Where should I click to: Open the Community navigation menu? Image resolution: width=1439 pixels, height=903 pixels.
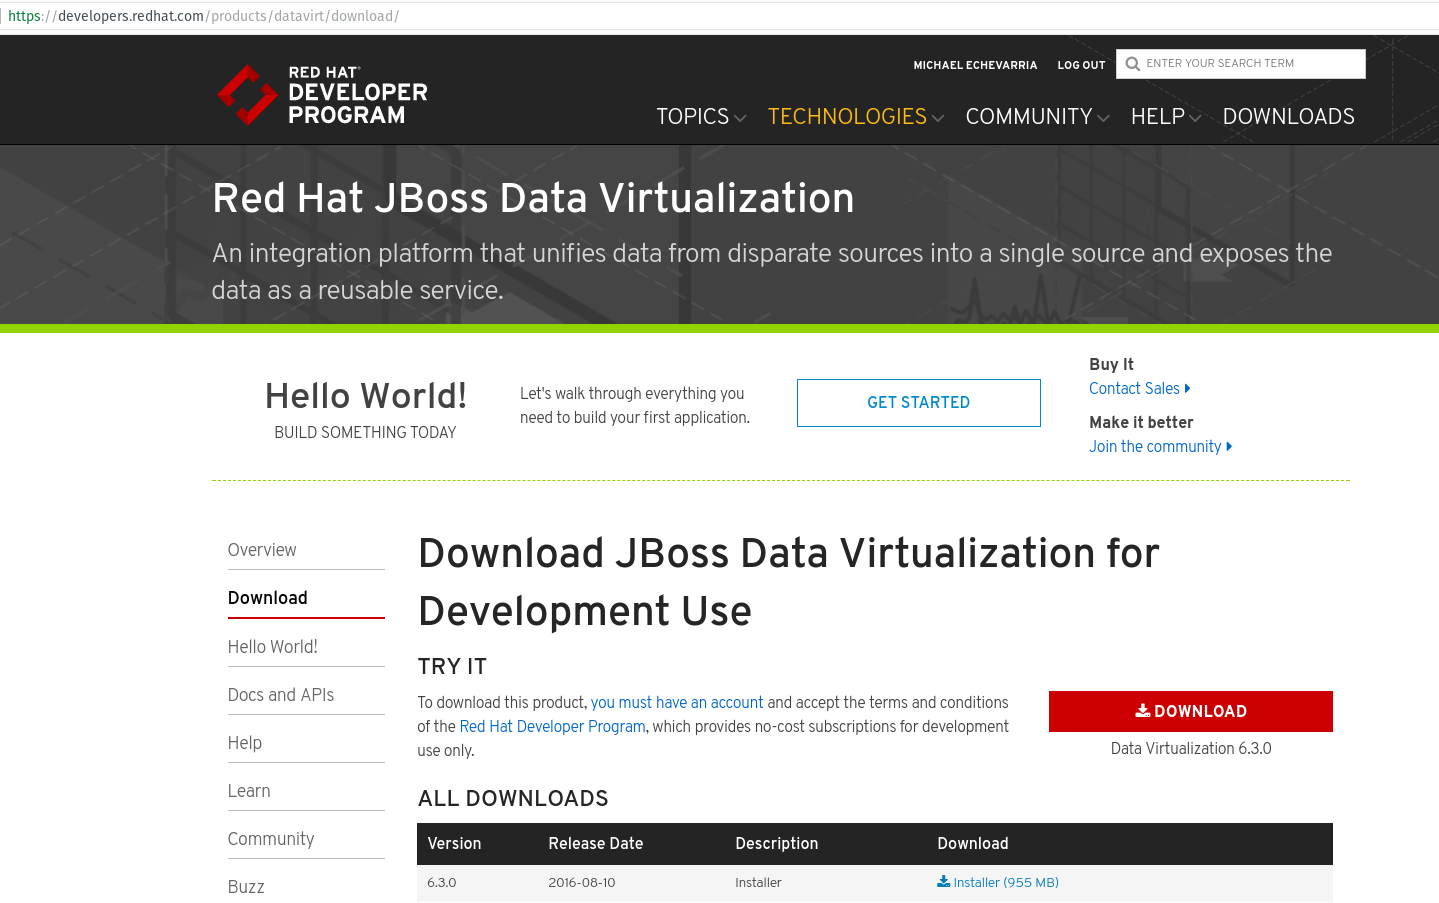tap(1029, 117)
